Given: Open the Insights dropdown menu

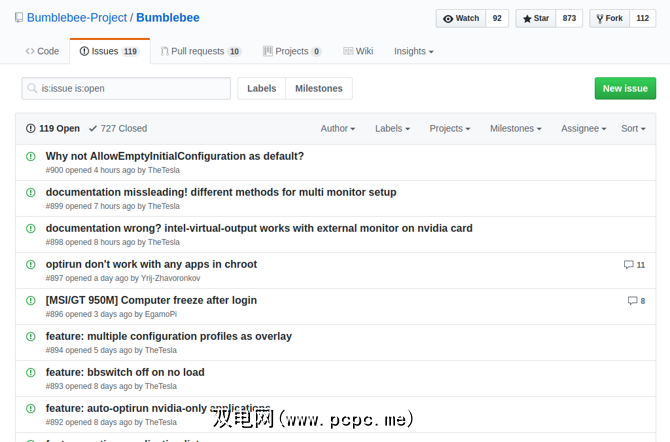Looking at the screenshot, I should [413, 51].
